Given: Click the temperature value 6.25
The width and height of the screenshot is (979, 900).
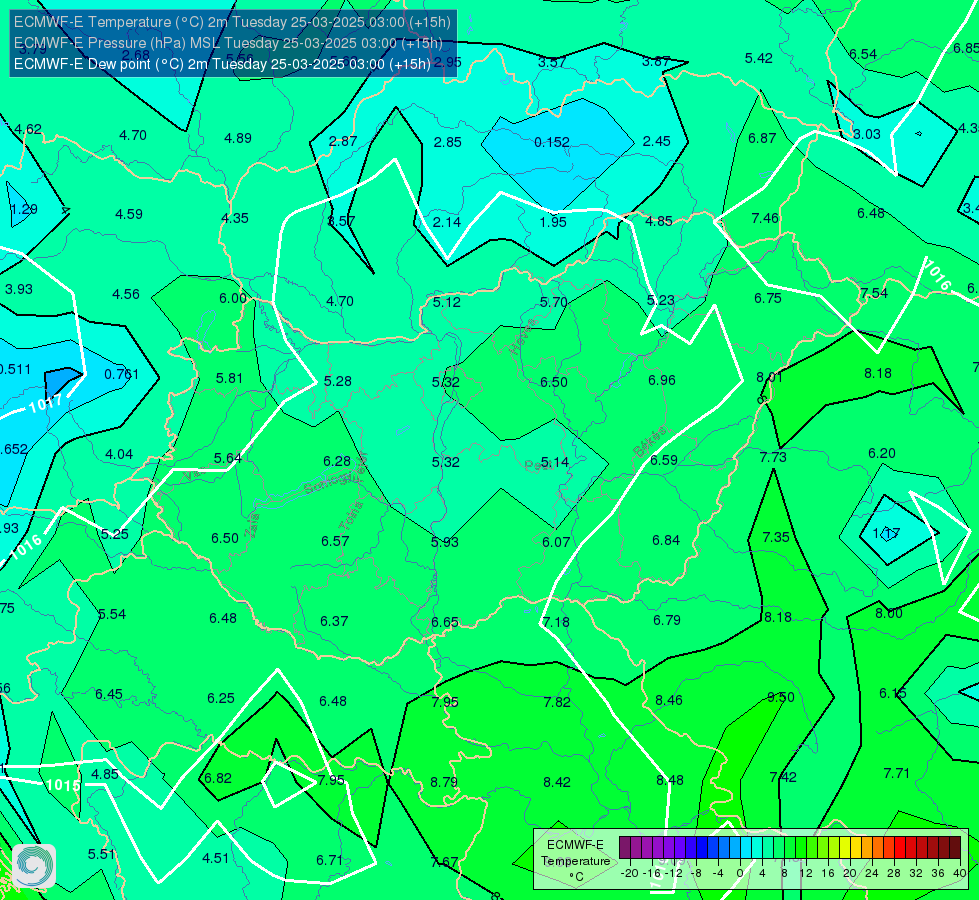Looking at the screenshot, I should pos(221,698).
